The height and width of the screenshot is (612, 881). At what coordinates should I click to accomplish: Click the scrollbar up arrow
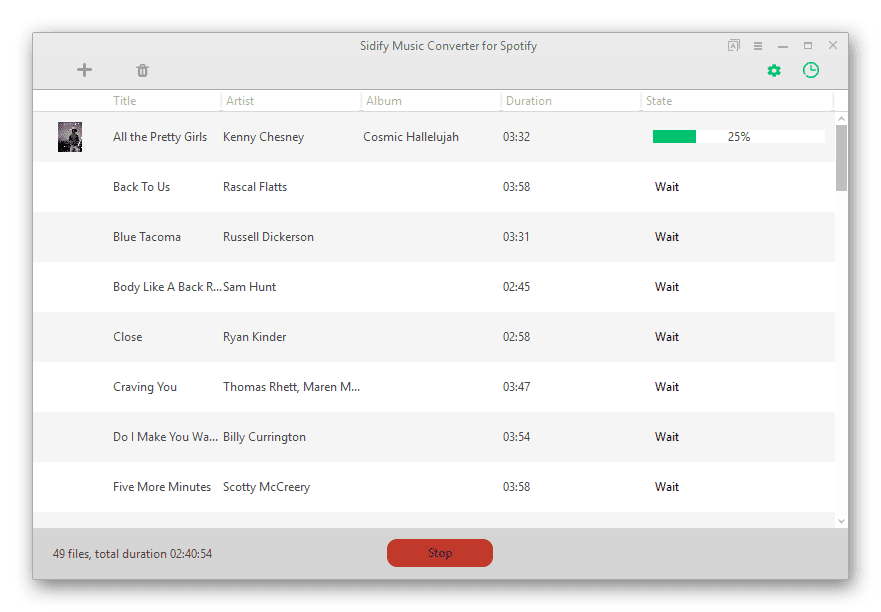pyautogui.click(x=841, y=119)
